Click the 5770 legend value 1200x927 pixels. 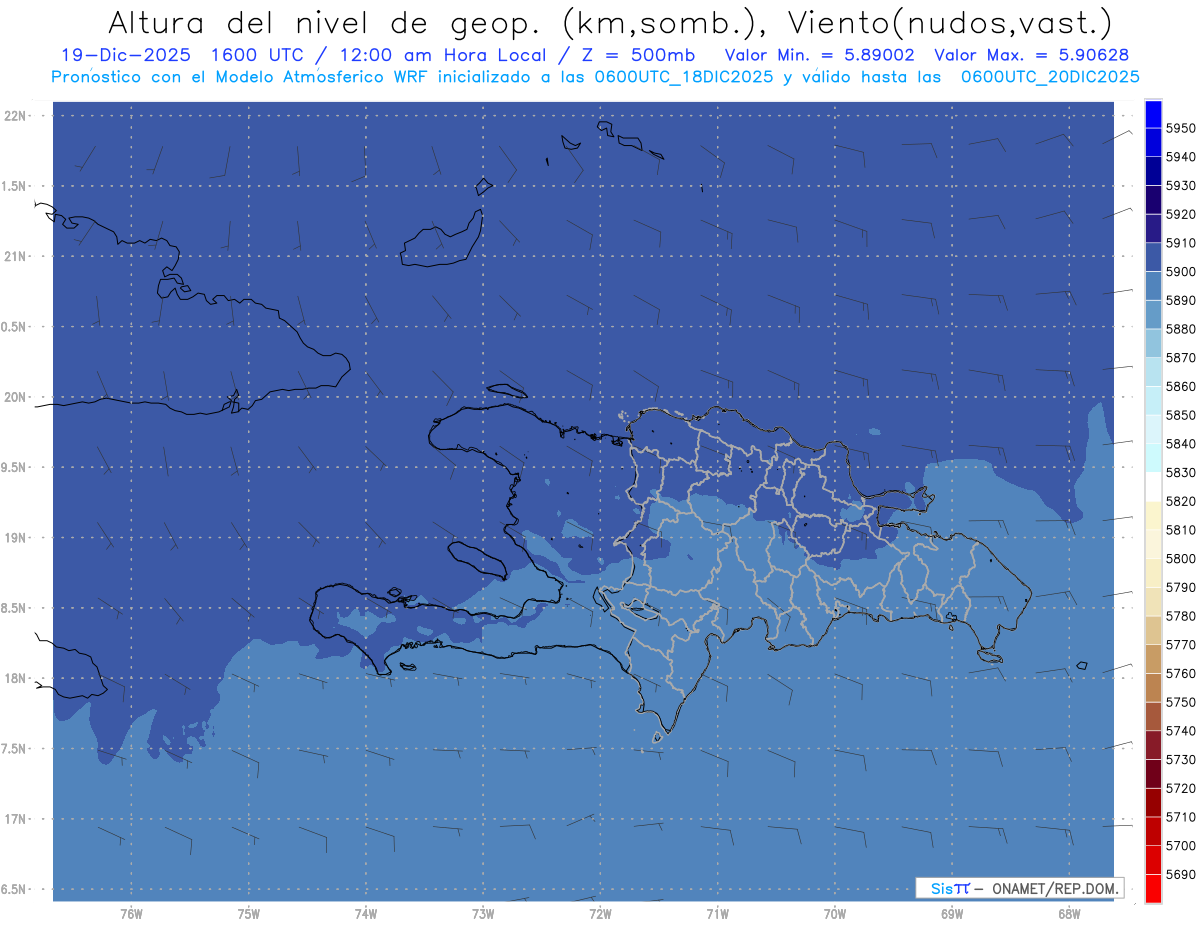coord(1180,645)
